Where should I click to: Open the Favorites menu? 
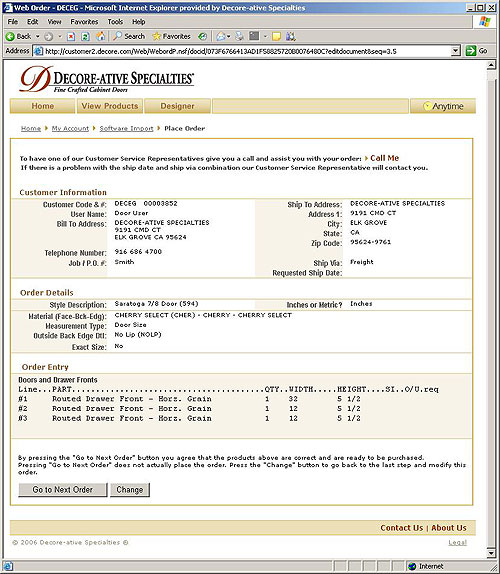(x=84, y=22)
